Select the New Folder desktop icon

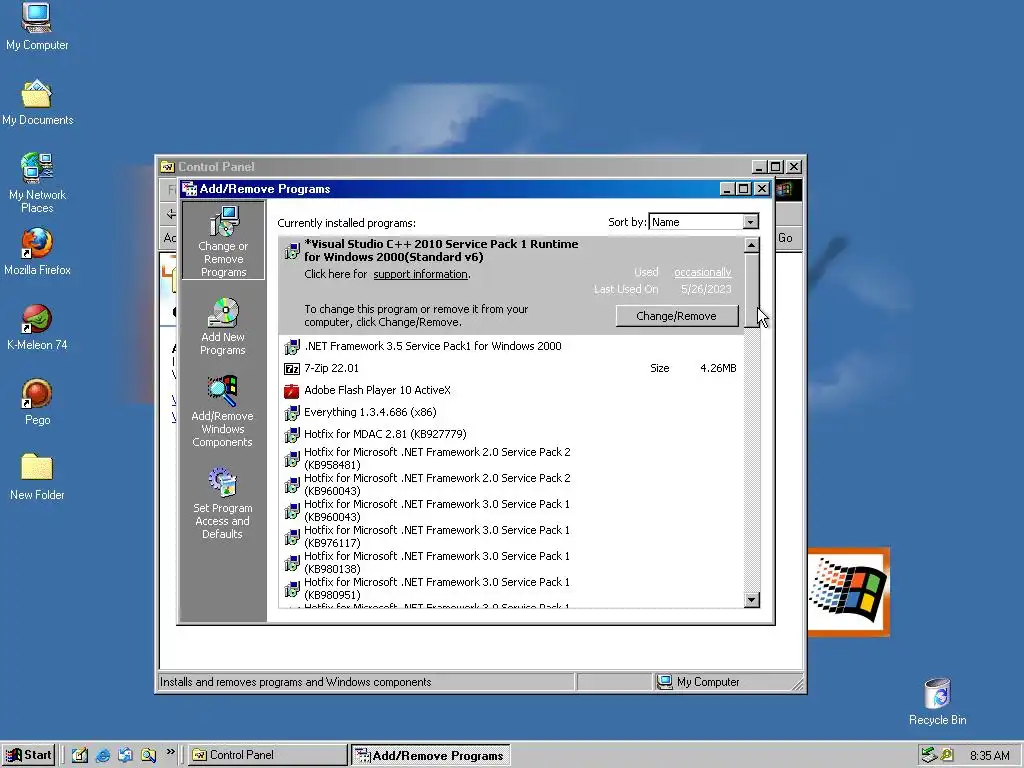[x=37, y=477]
